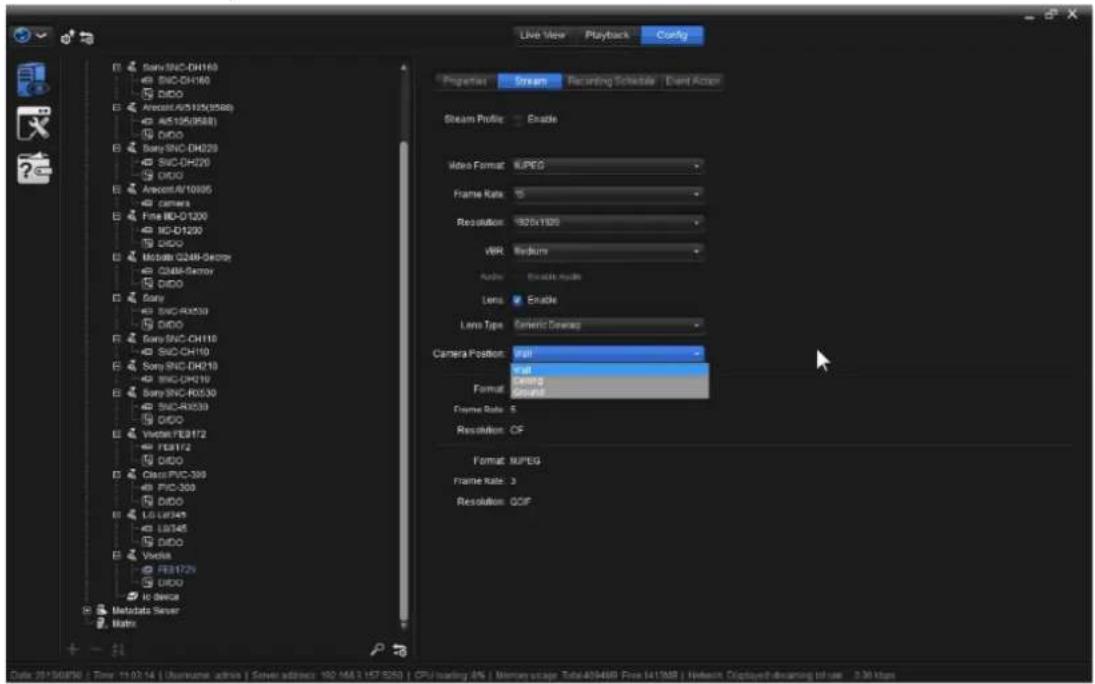The width and height of the screenshot is (1095, 684).
Task: Select the highlighted FE8172V channel
Action: 177,569
